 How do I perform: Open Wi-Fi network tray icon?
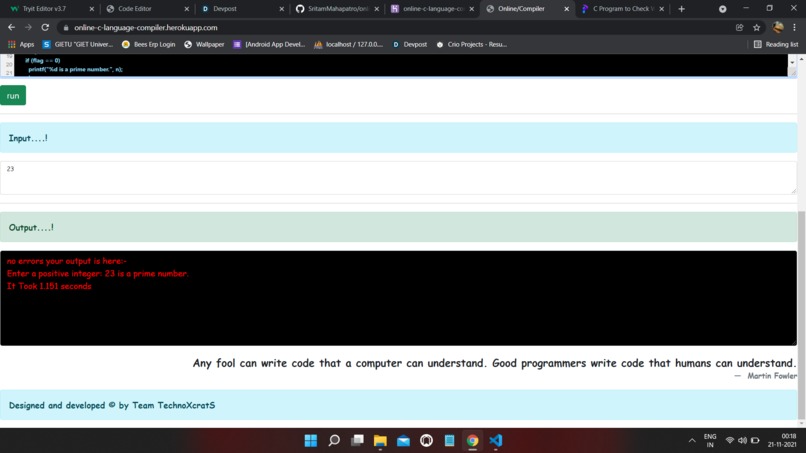(x=730, y=441)
